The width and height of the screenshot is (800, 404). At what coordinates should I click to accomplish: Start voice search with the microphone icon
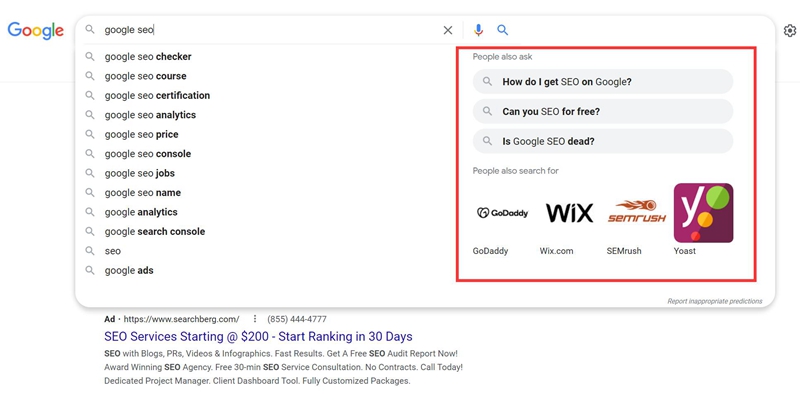pyautogui.click(x=478, y=30)
